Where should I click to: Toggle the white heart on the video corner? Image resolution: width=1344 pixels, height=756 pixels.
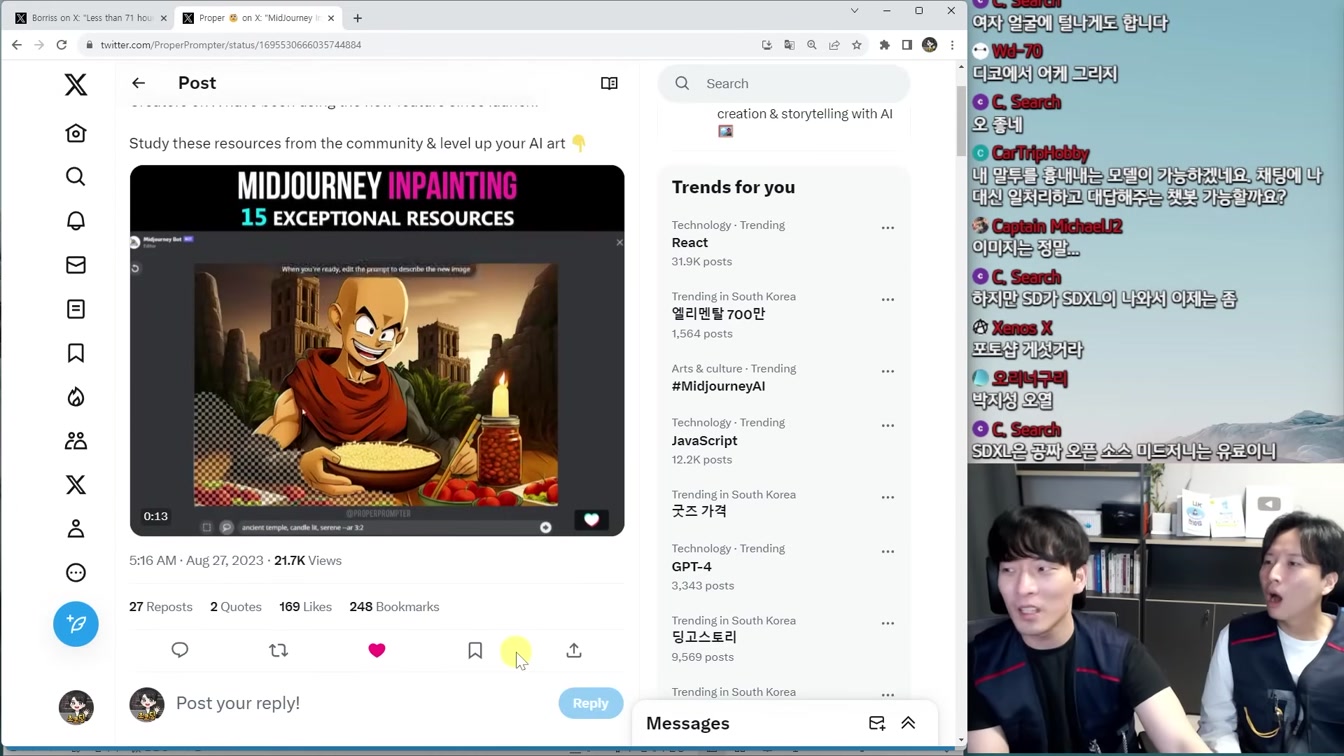pos(591,519)
